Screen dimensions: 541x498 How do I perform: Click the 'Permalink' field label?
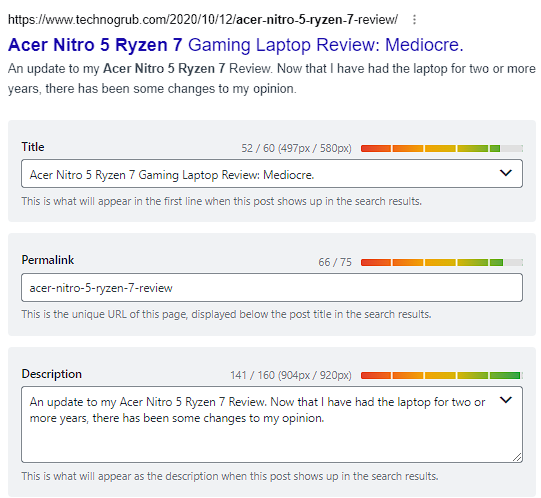coord(48,260)
